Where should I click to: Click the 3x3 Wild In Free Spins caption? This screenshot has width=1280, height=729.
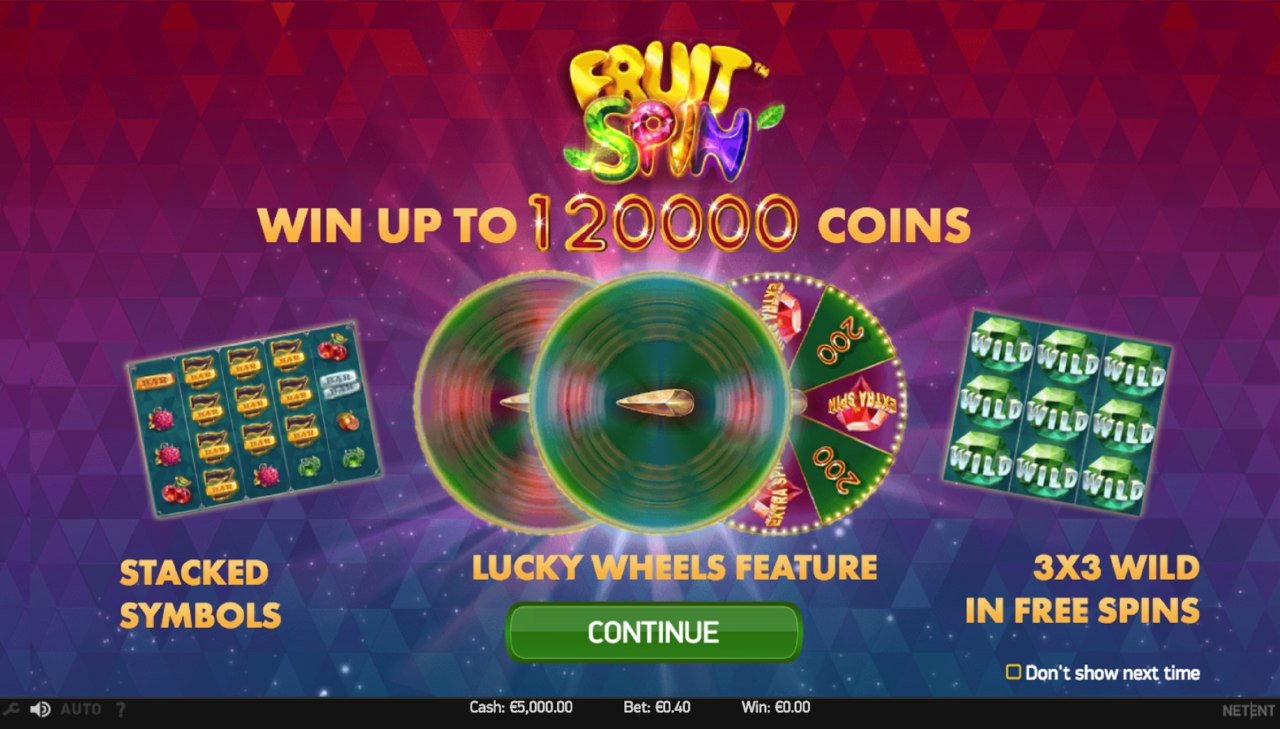click(1083, 589)
